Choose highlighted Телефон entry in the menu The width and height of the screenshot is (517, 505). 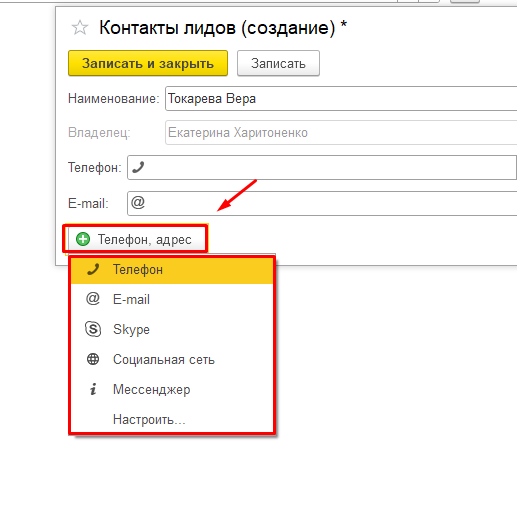tap(172, 269)
